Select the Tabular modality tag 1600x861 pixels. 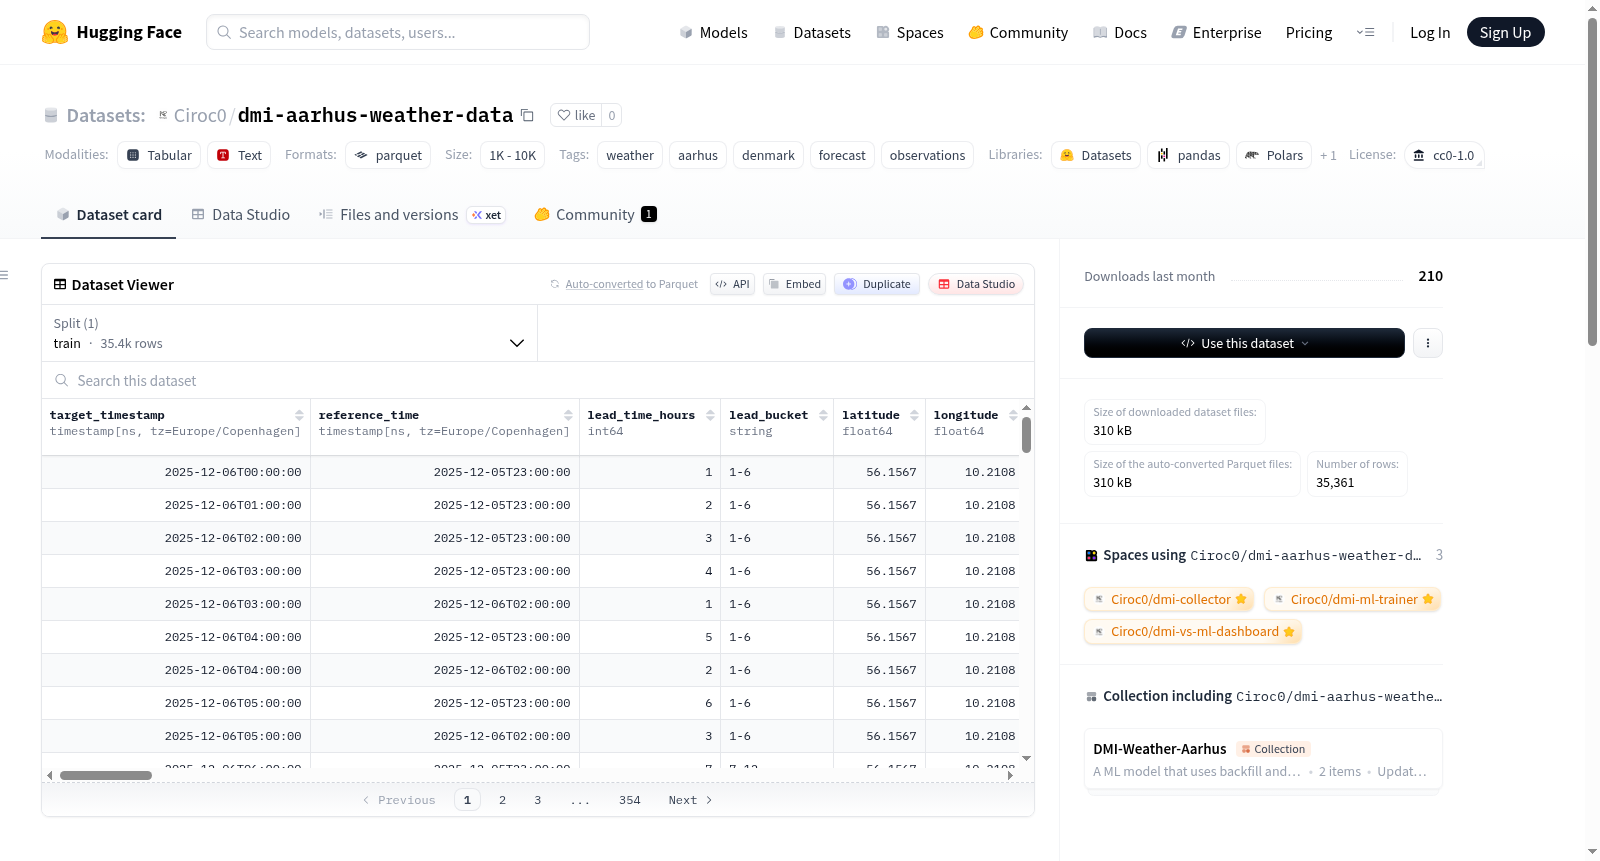[x=159, y=155]
